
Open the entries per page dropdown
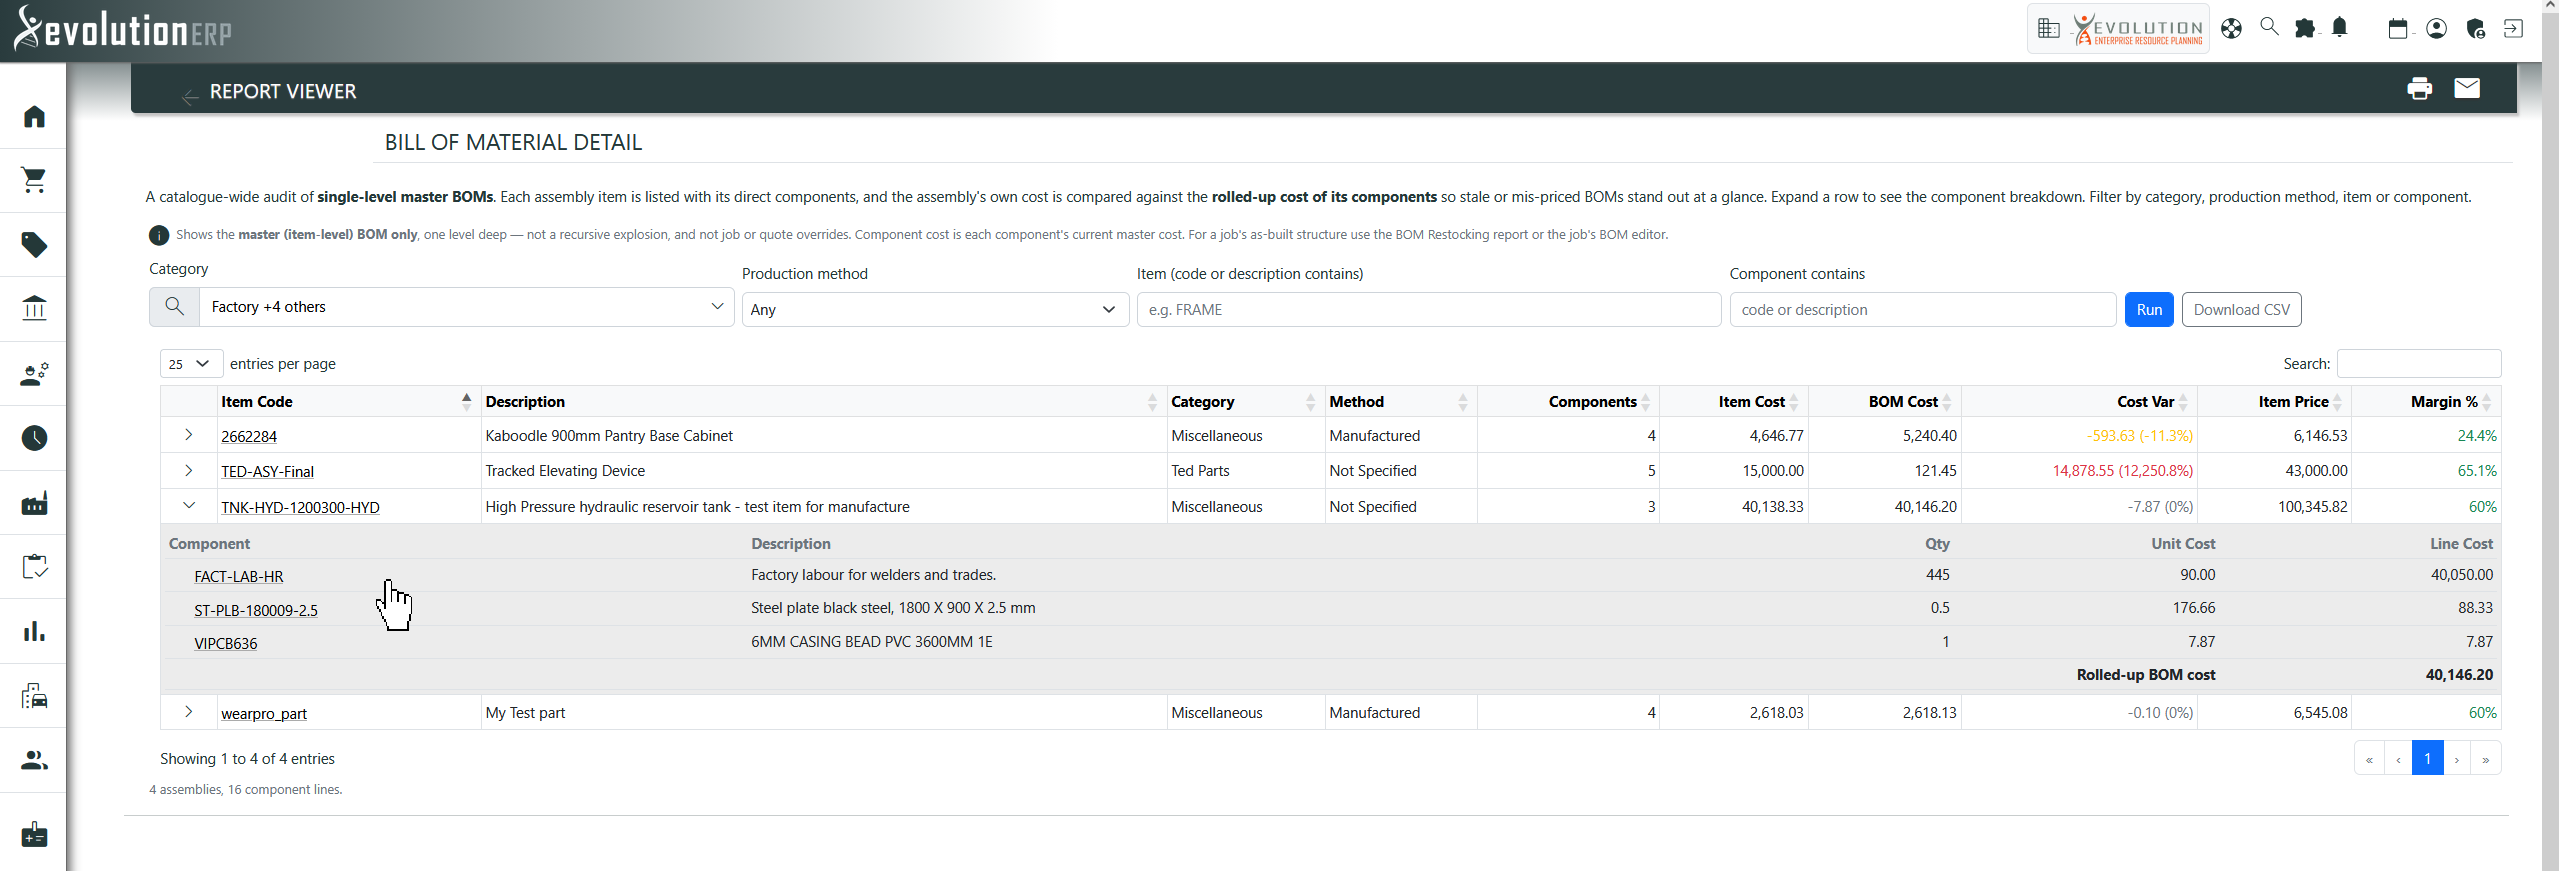190,364
